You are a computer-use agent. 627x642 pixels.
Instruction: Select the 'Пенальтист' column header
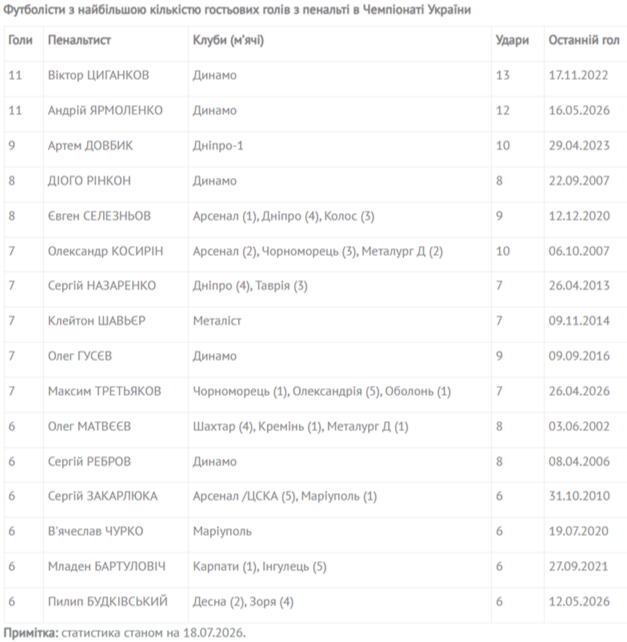tap(79, 40)
